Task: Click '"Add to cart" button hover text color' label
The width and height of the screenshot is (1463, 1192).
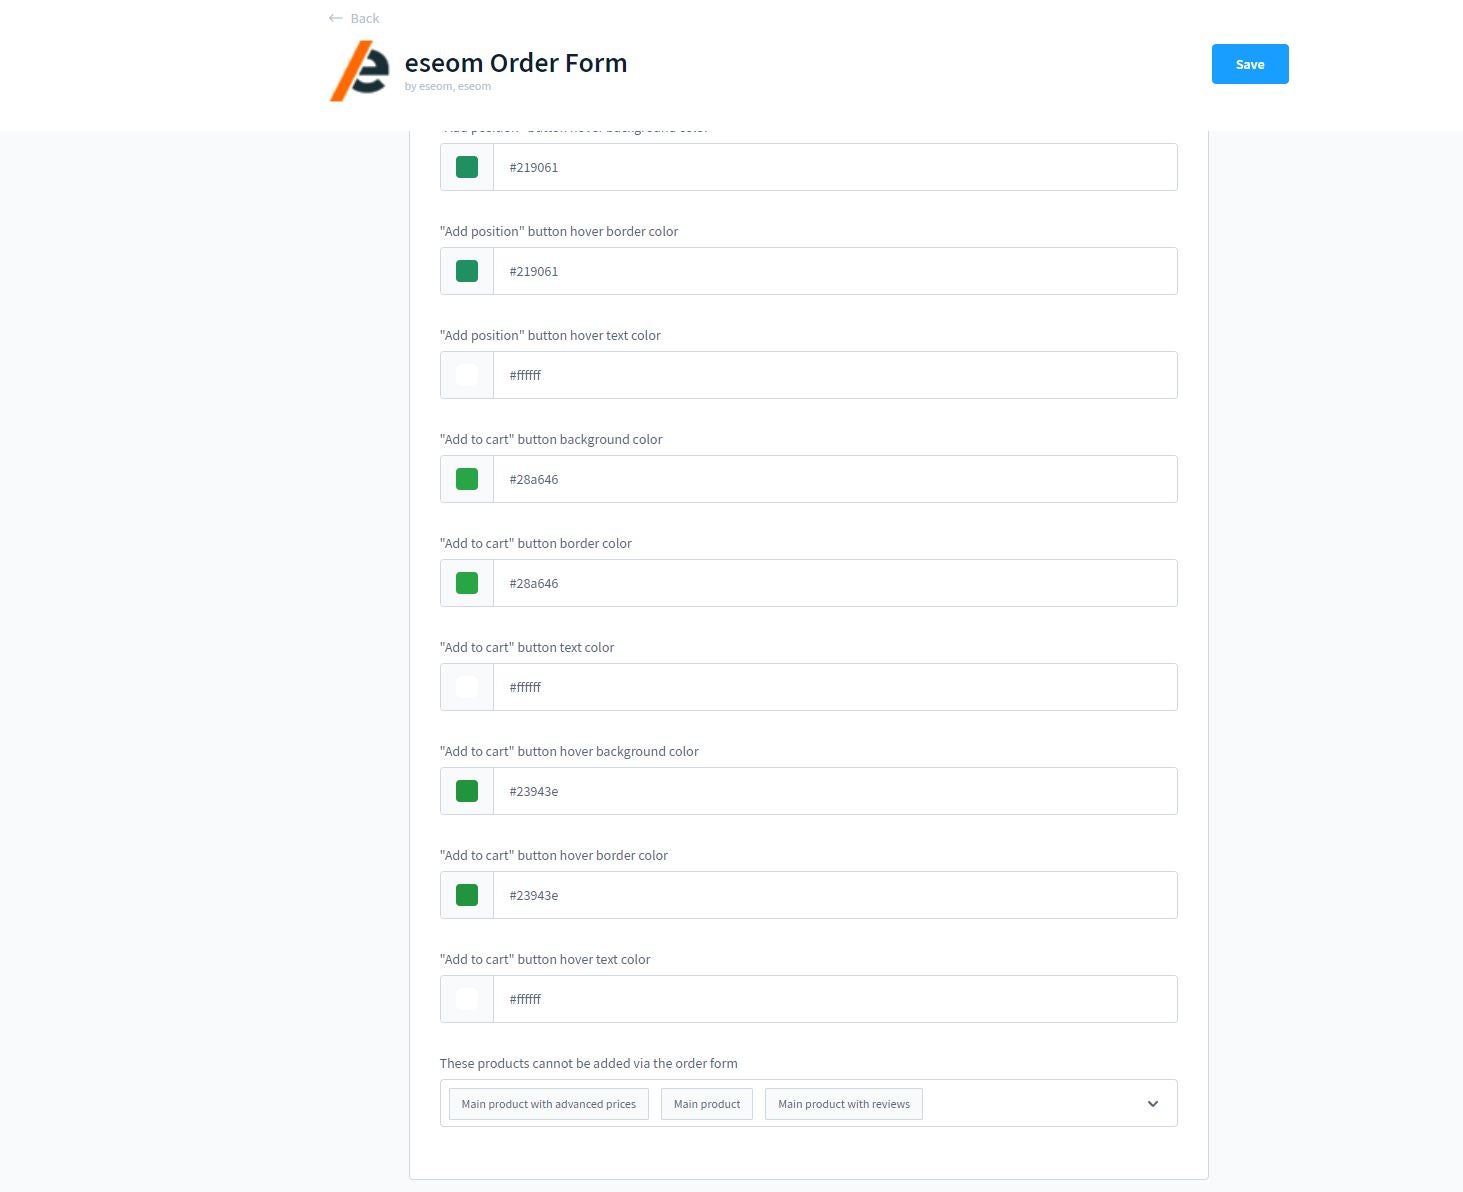Action: coord(545,959)
